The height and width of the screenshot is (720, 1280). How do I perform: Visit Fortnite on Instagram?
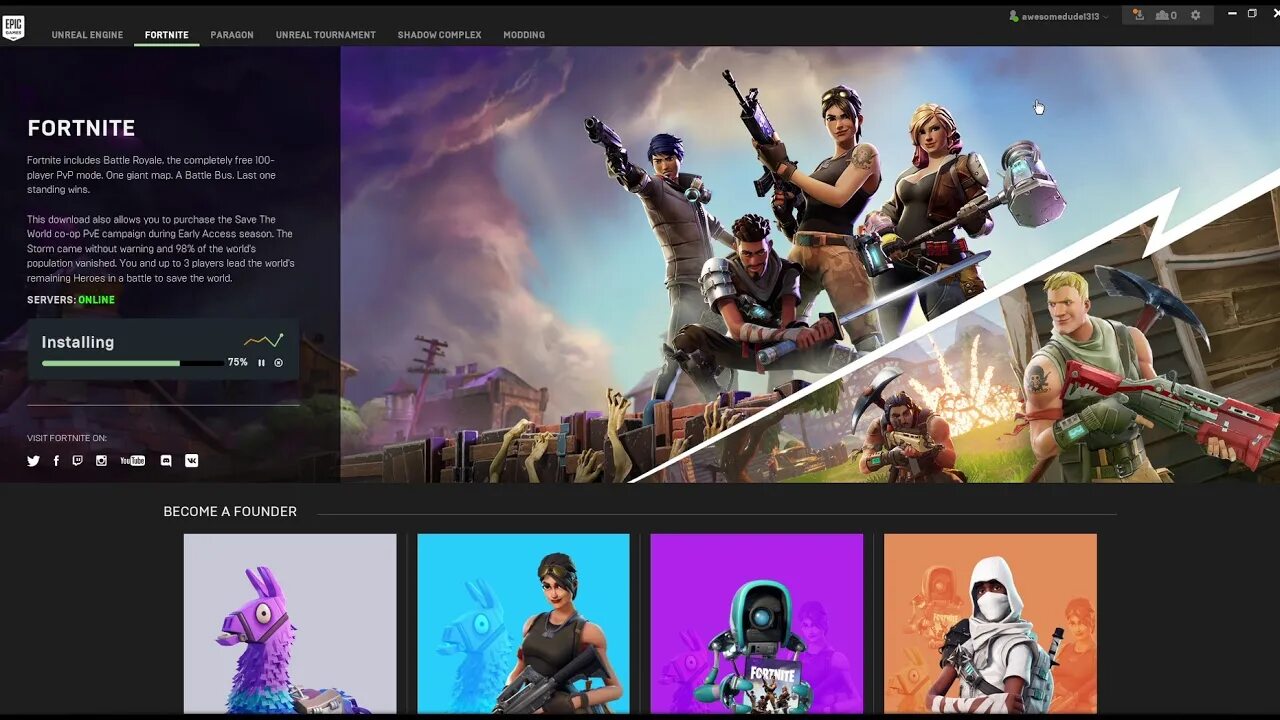click(x=101, y=461)
